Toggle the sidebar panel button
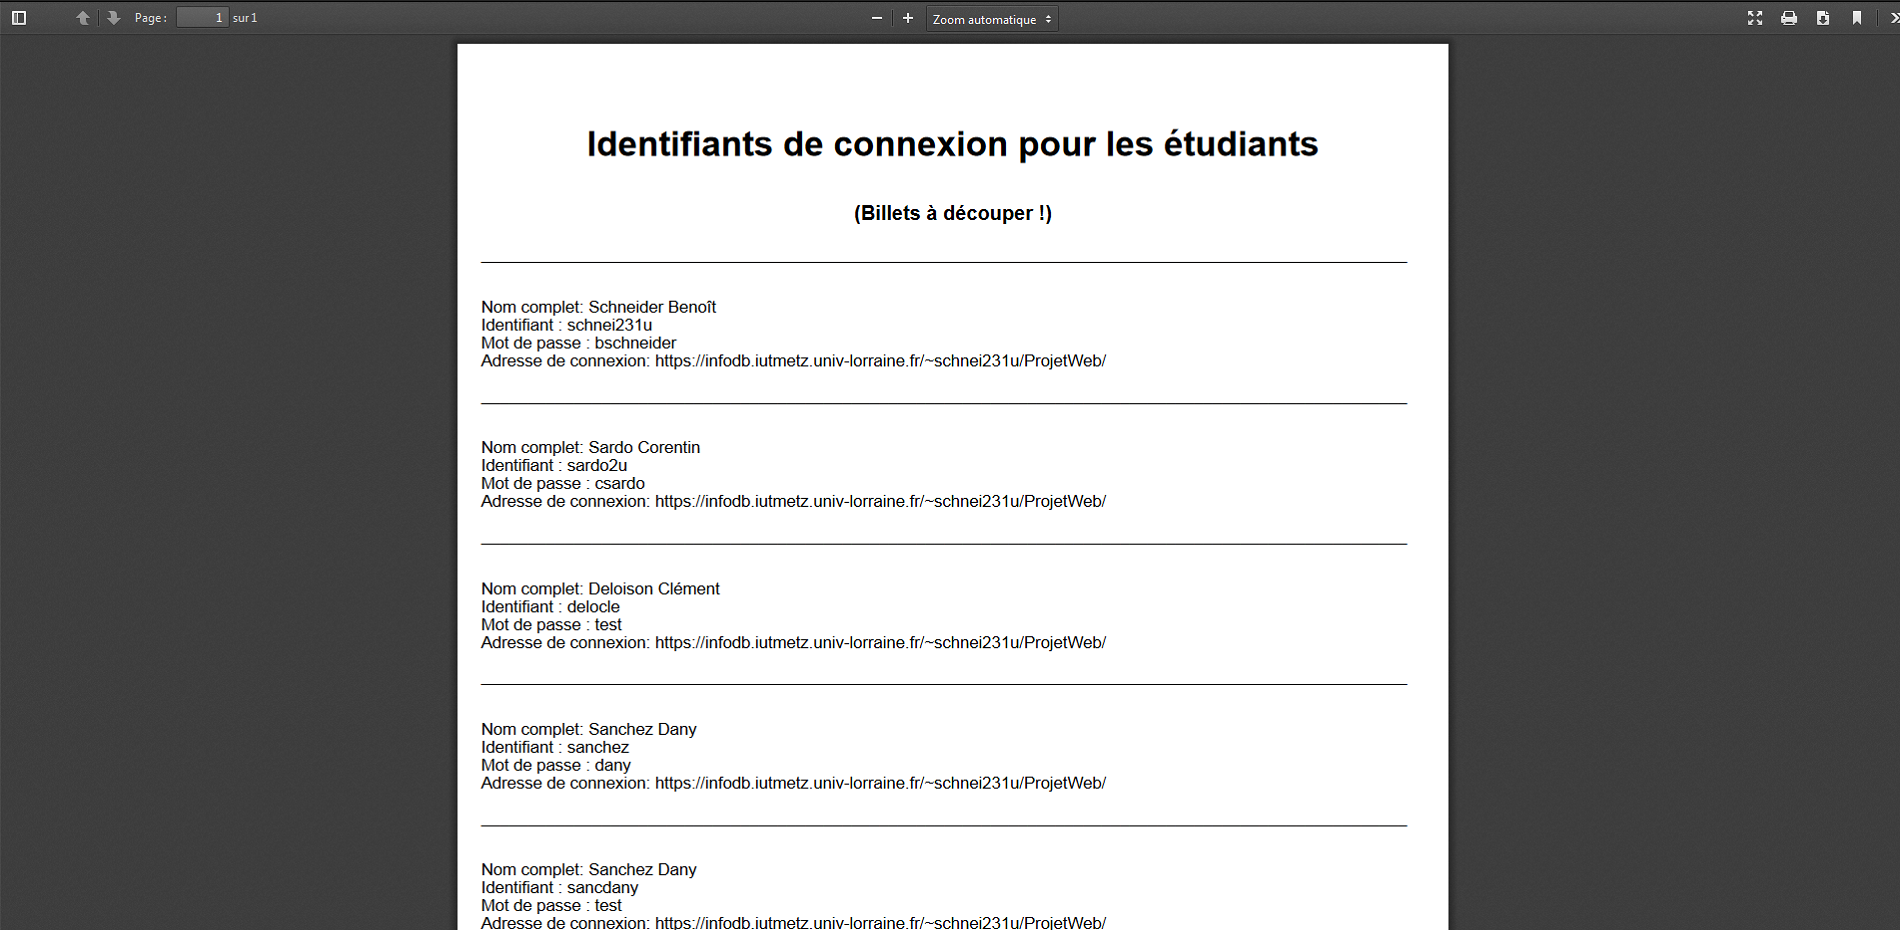The image size is (1900, 930). click(x=19, y=18)
